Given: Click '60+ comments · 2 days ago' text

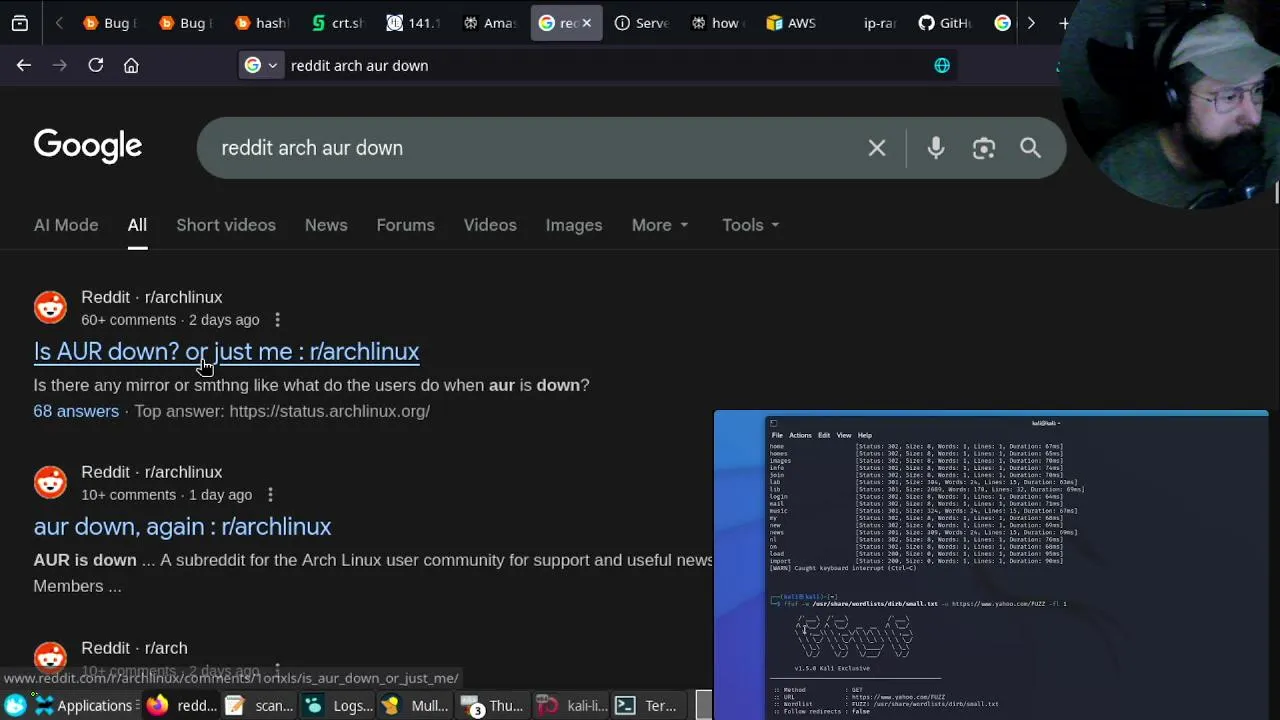Looking at the screenshot, I should click(x=170, y=320).
